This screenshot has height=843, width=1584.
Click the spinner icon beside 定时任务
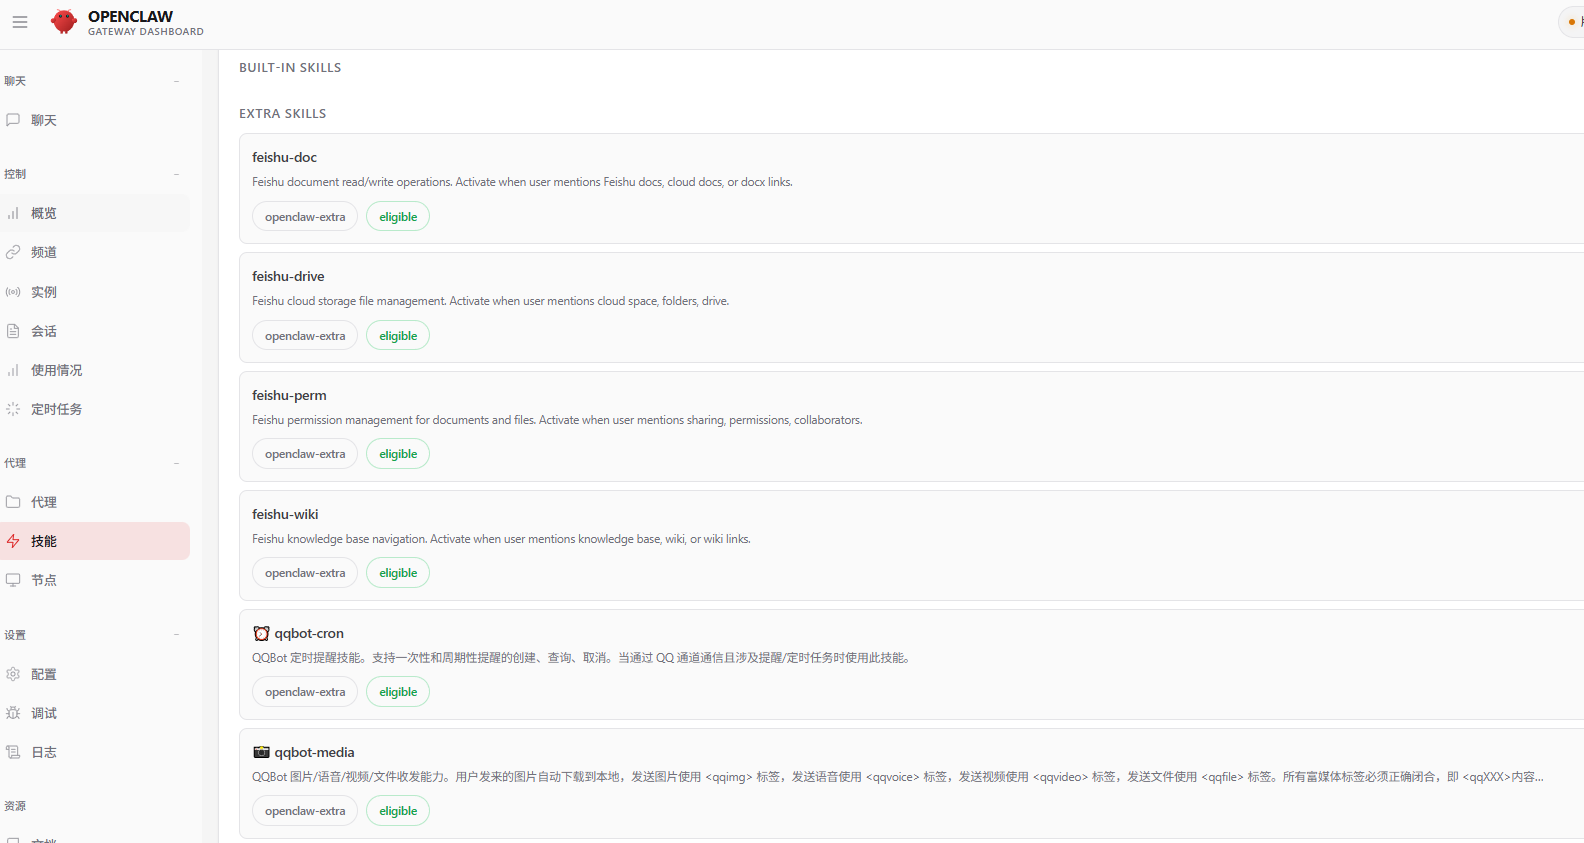tap(13, 409)
